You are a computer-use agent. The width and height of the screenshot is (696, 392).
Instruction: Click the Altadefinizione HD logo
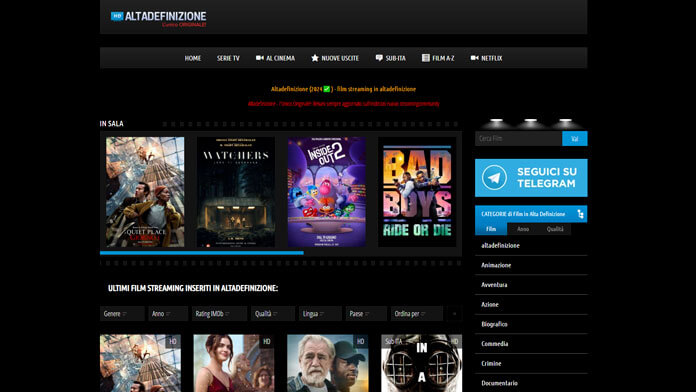(158, 19)
